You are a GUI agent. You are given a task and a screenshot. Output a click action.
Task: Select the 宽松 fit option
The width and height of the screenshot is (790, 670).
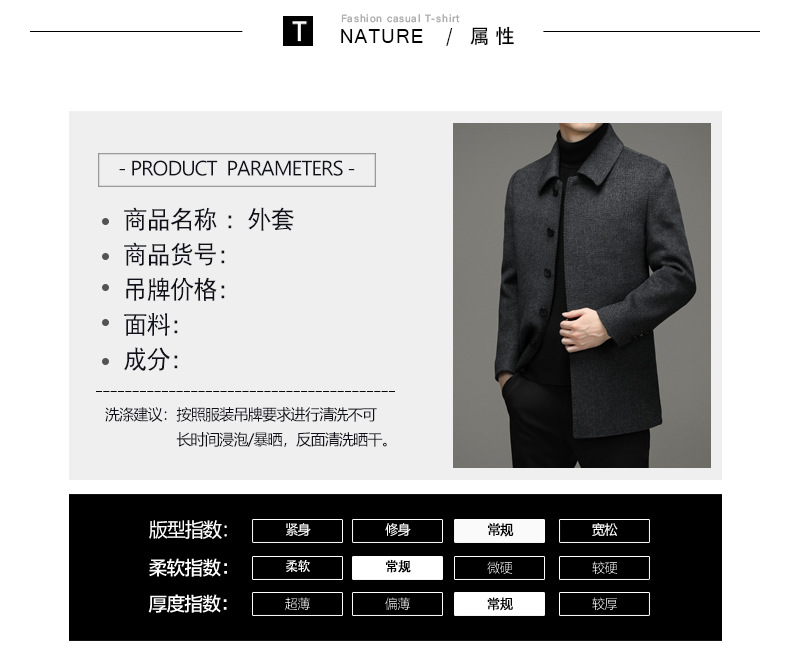tap(604, 530)
